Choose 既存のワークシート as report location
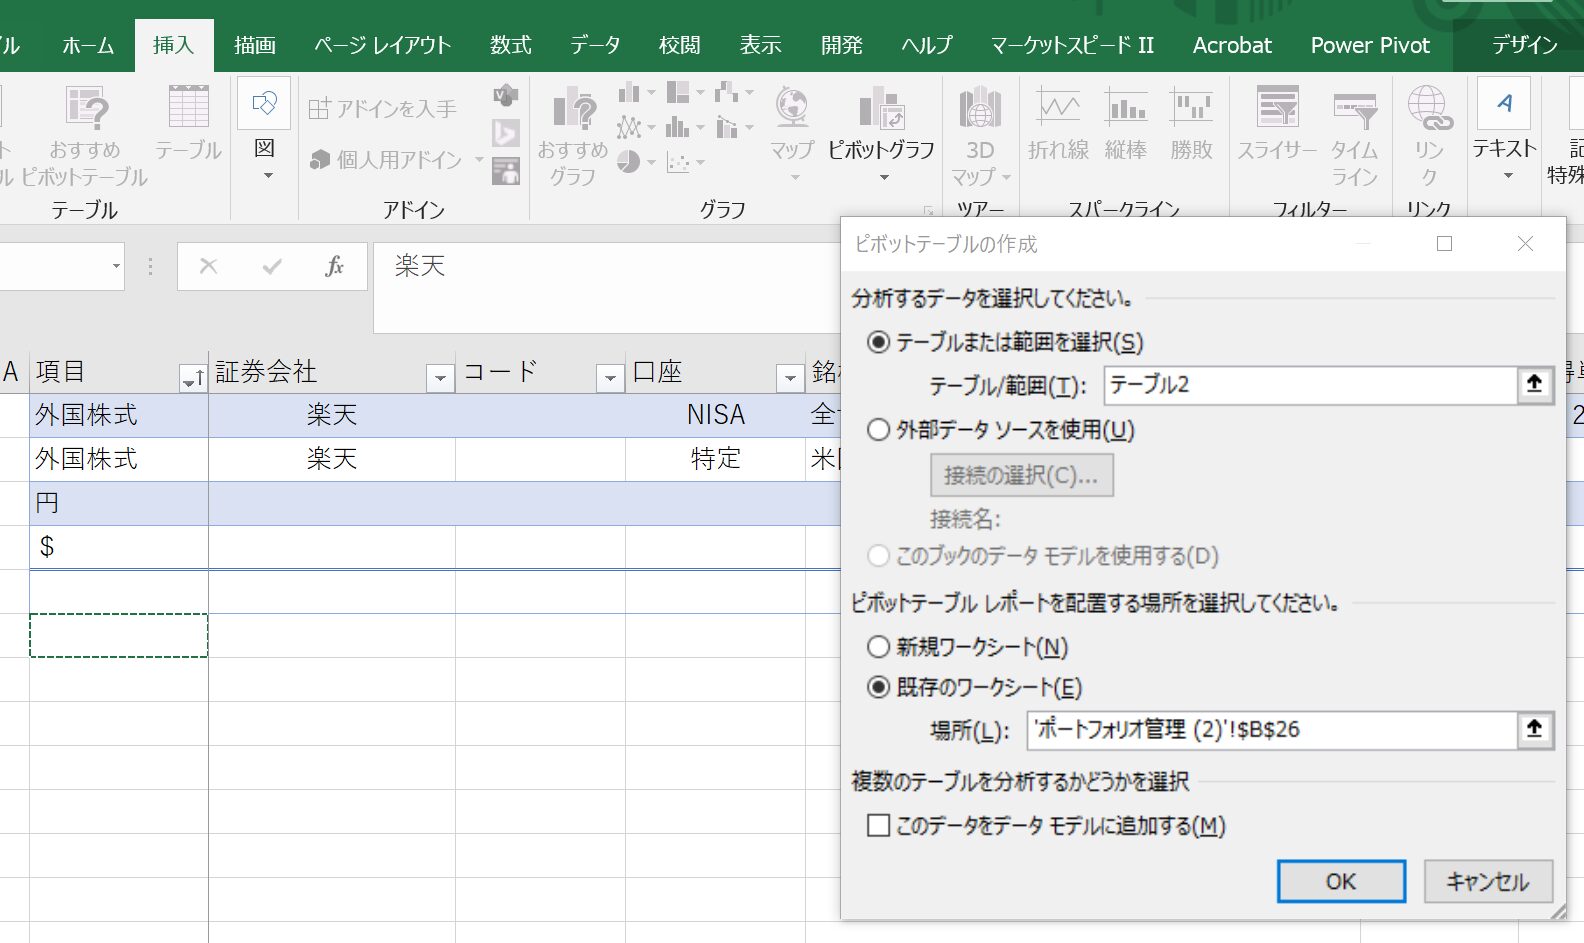The height and width of the screenshot is (943, 1584). [x=878, y=687]
